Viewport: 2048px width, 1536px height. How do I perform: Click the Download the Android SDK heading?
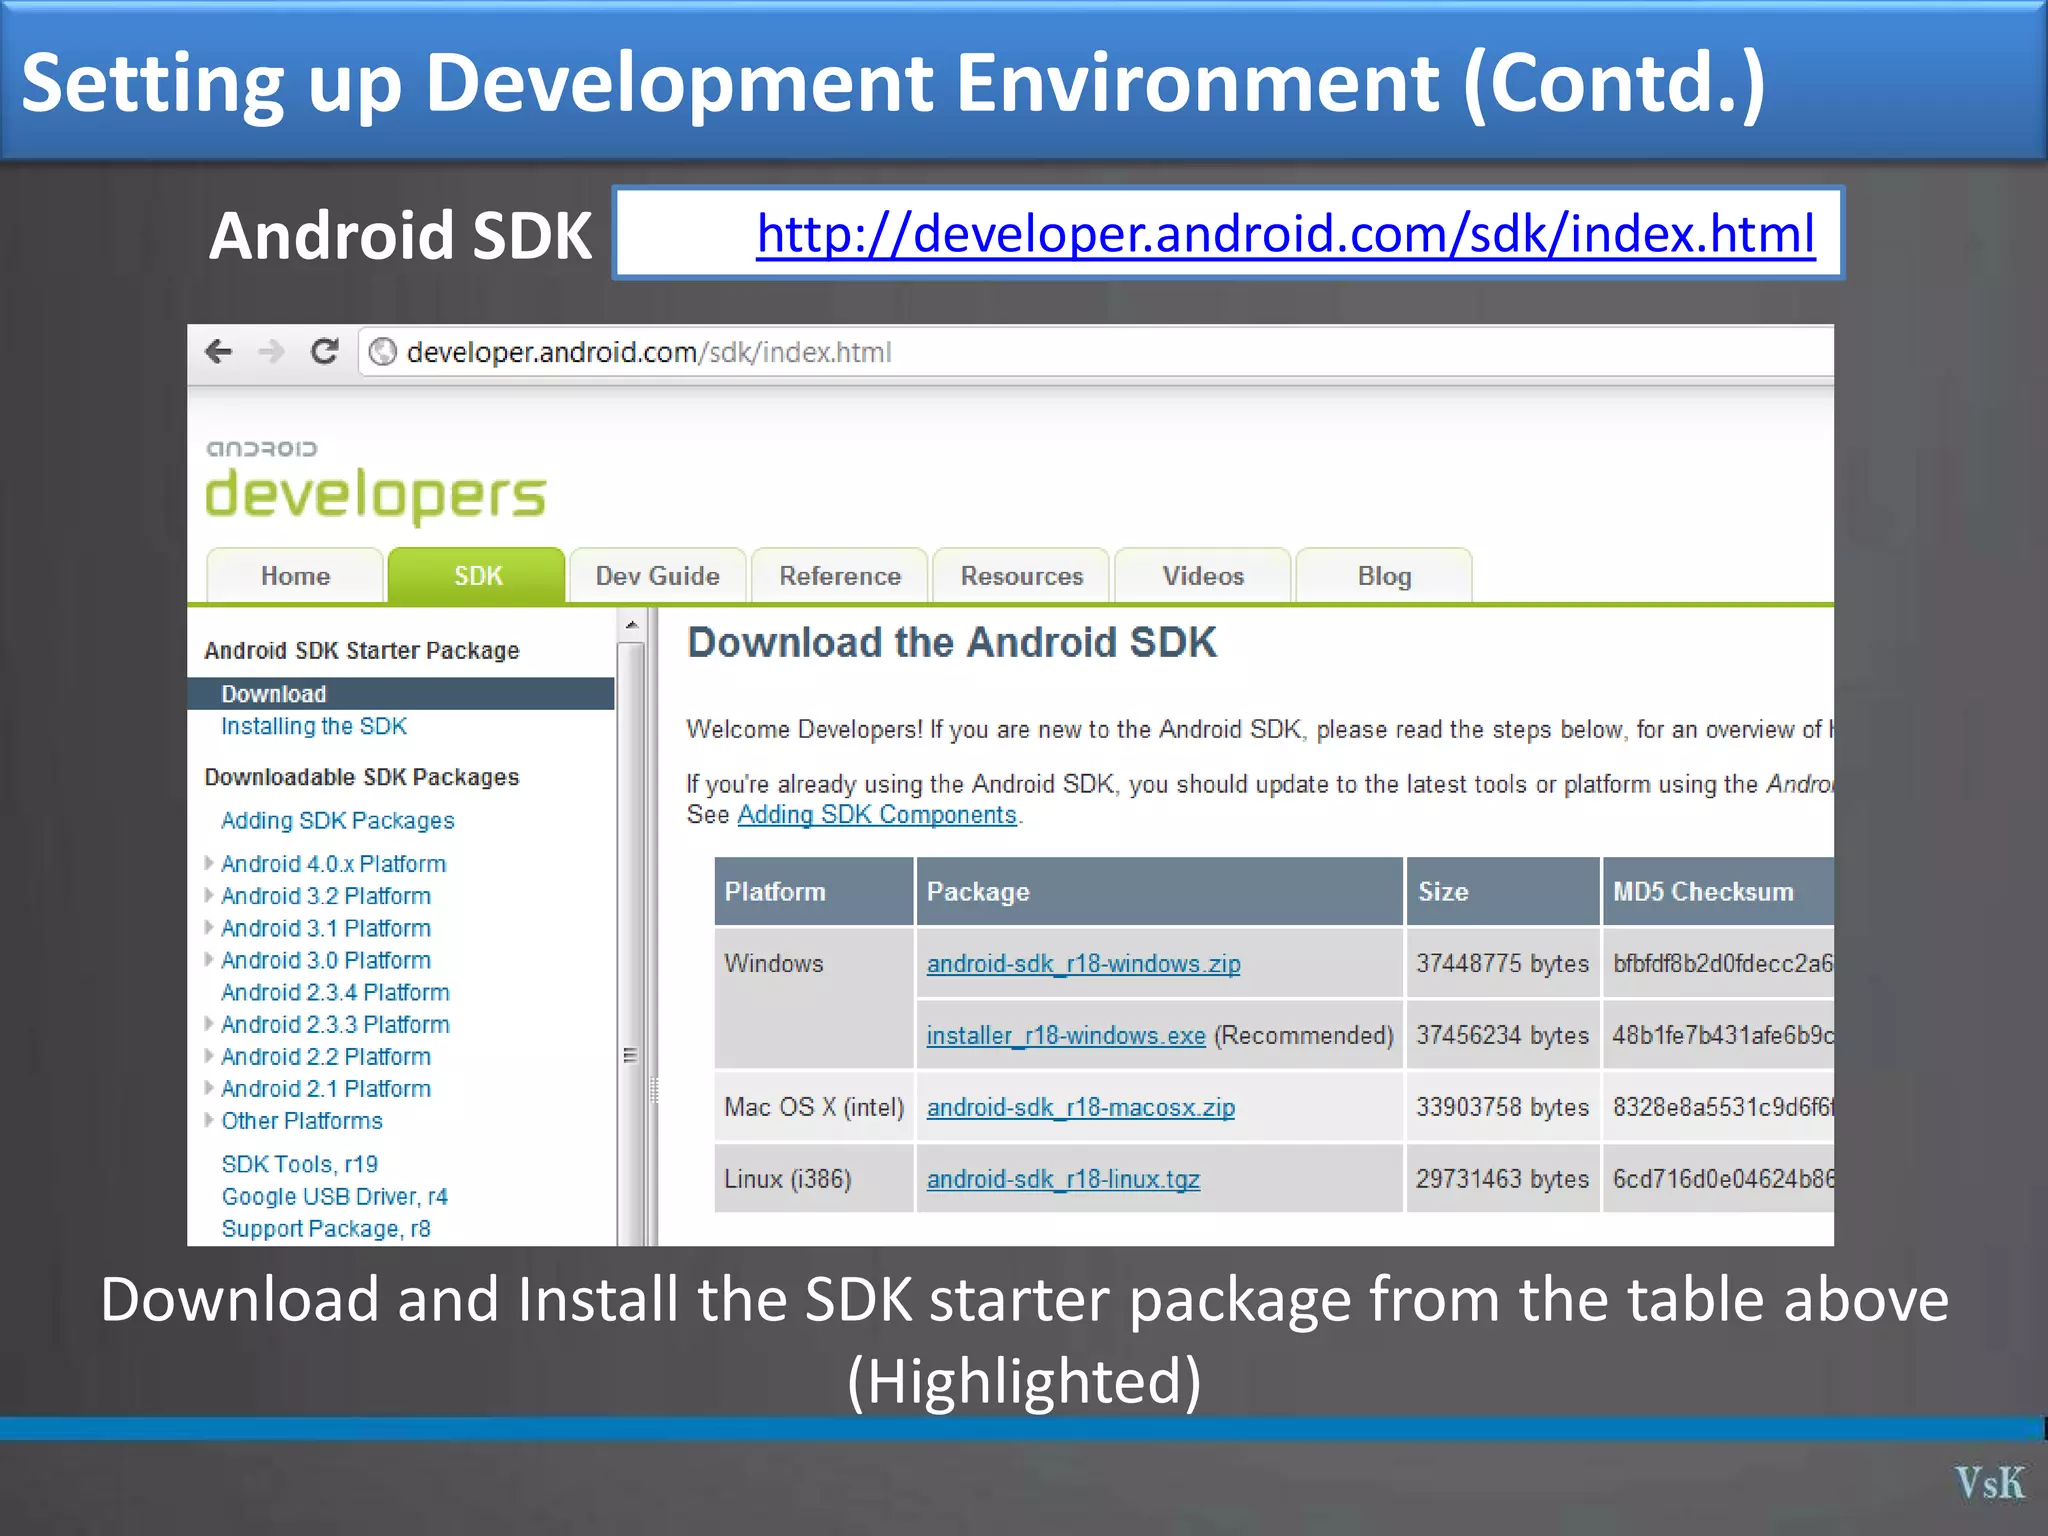[952, 642]
